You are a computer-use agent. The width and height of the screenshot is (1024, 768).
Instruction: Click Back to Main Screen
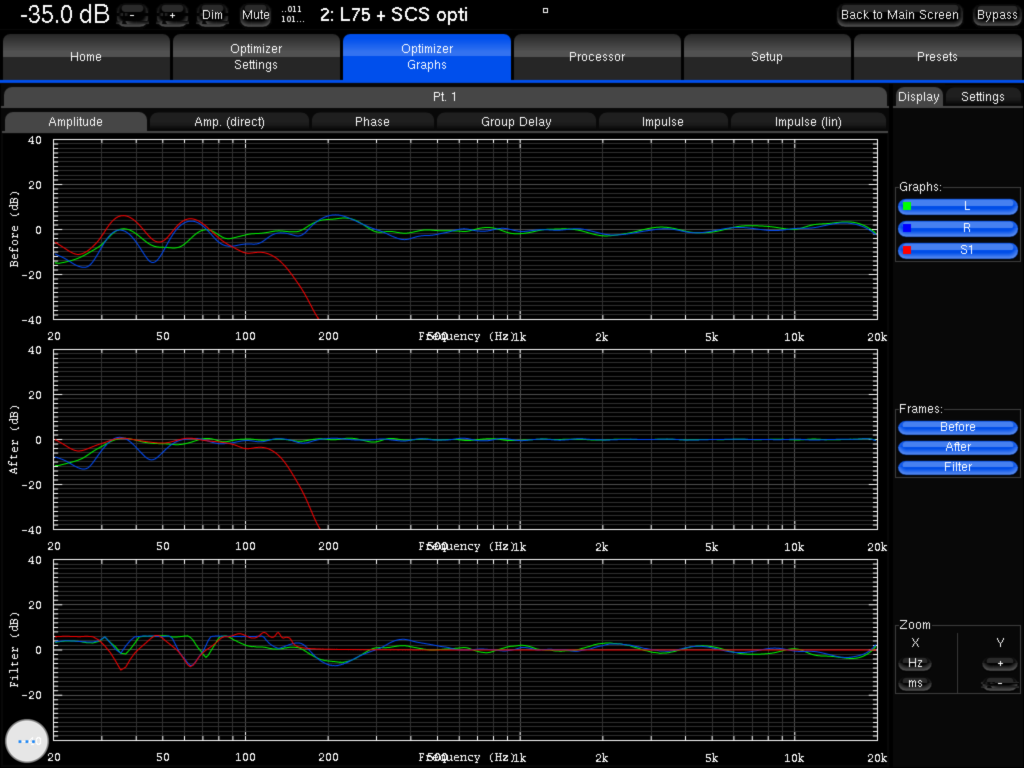(899, 15)
